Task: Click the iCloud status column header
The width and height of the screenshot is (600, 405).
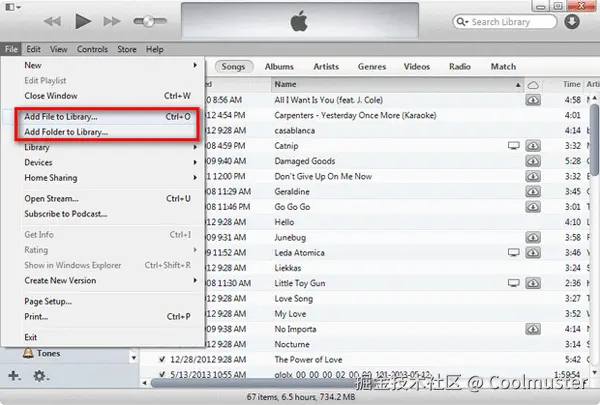Action: coord(533,85)
